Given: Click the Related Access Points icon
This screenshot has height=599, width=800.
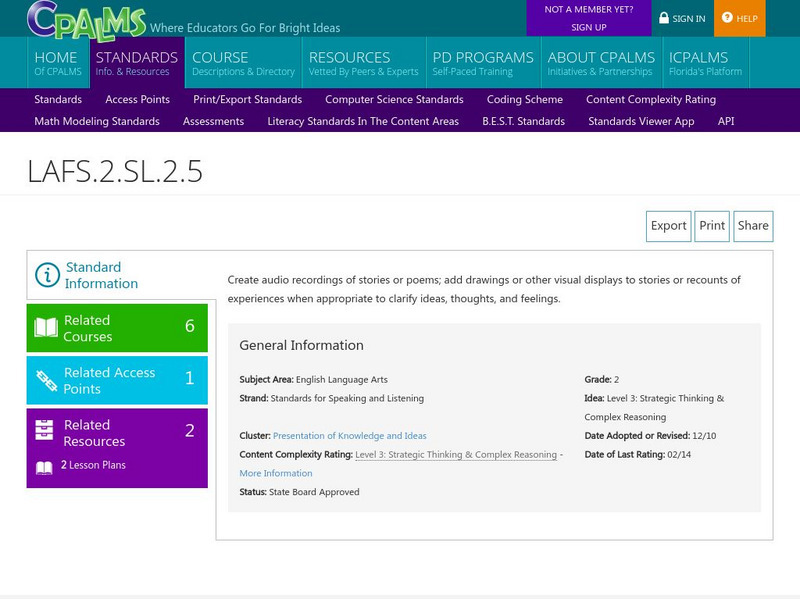Looking at the screenshot, I should pyautogui.click(x=46, y=380).
